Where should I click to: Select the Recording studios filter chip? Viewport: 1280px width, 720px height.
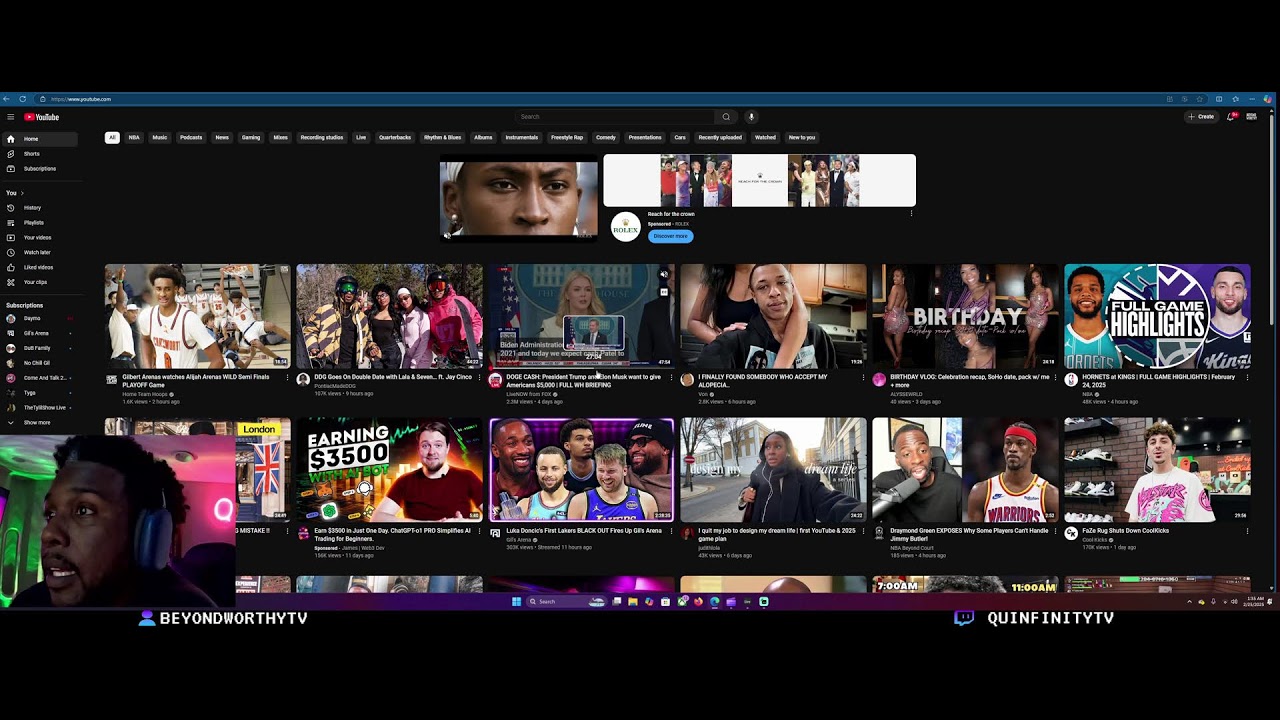pos(322,137)
